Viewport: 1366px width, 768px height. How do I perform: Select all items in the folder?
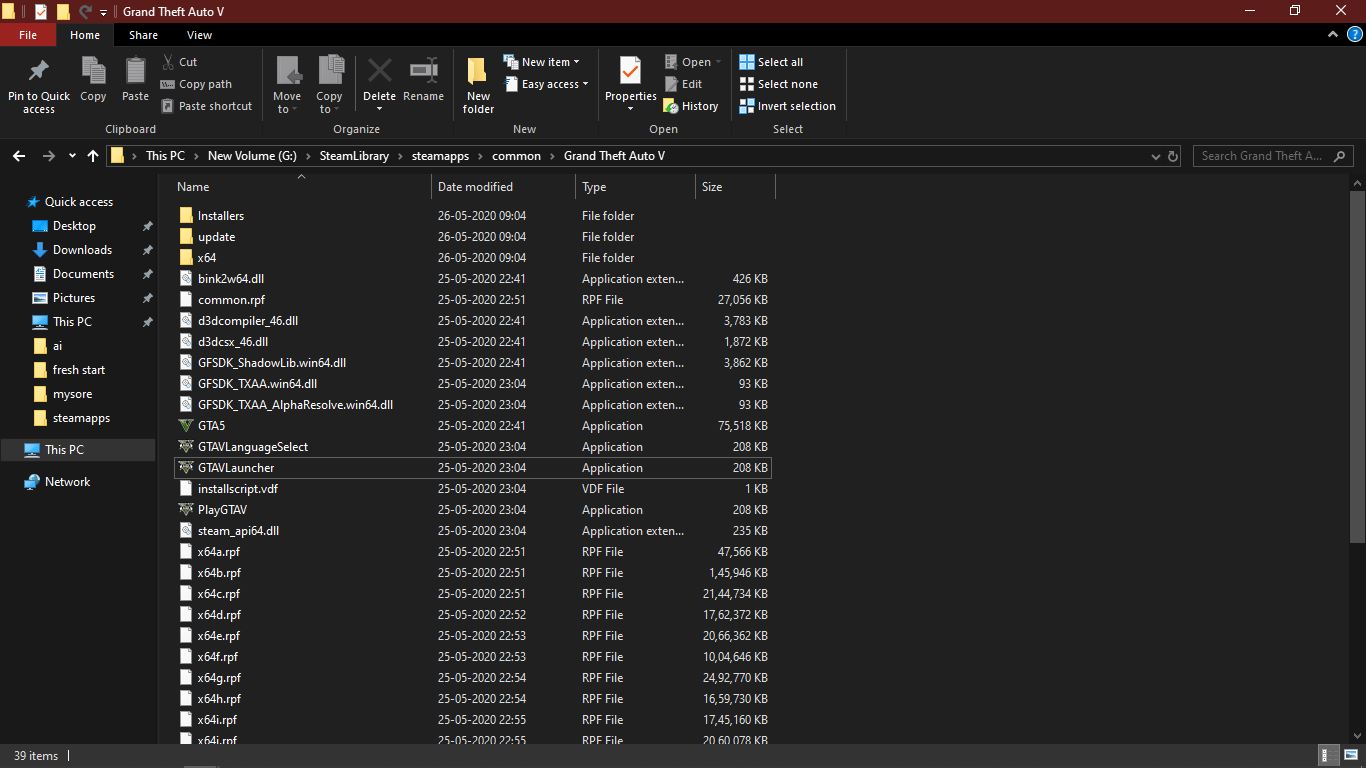tap(772, 61)
